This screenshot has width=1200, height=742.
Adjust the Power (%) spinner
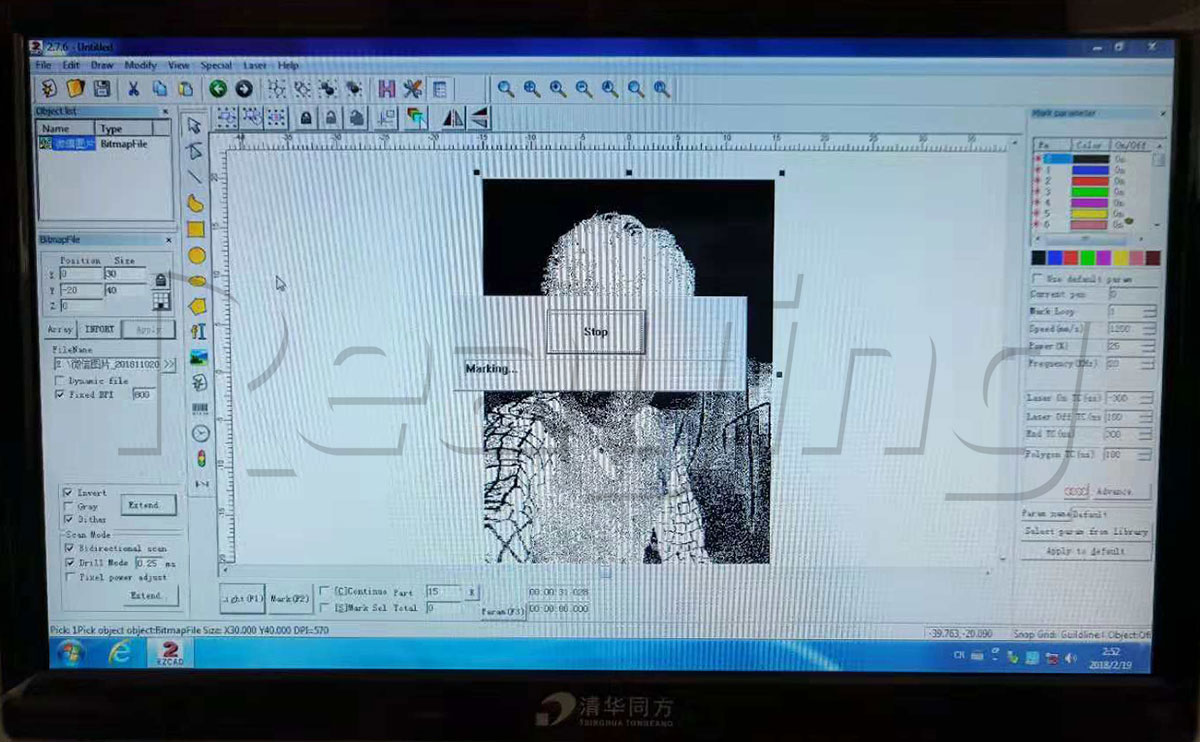coord(1148,346)
